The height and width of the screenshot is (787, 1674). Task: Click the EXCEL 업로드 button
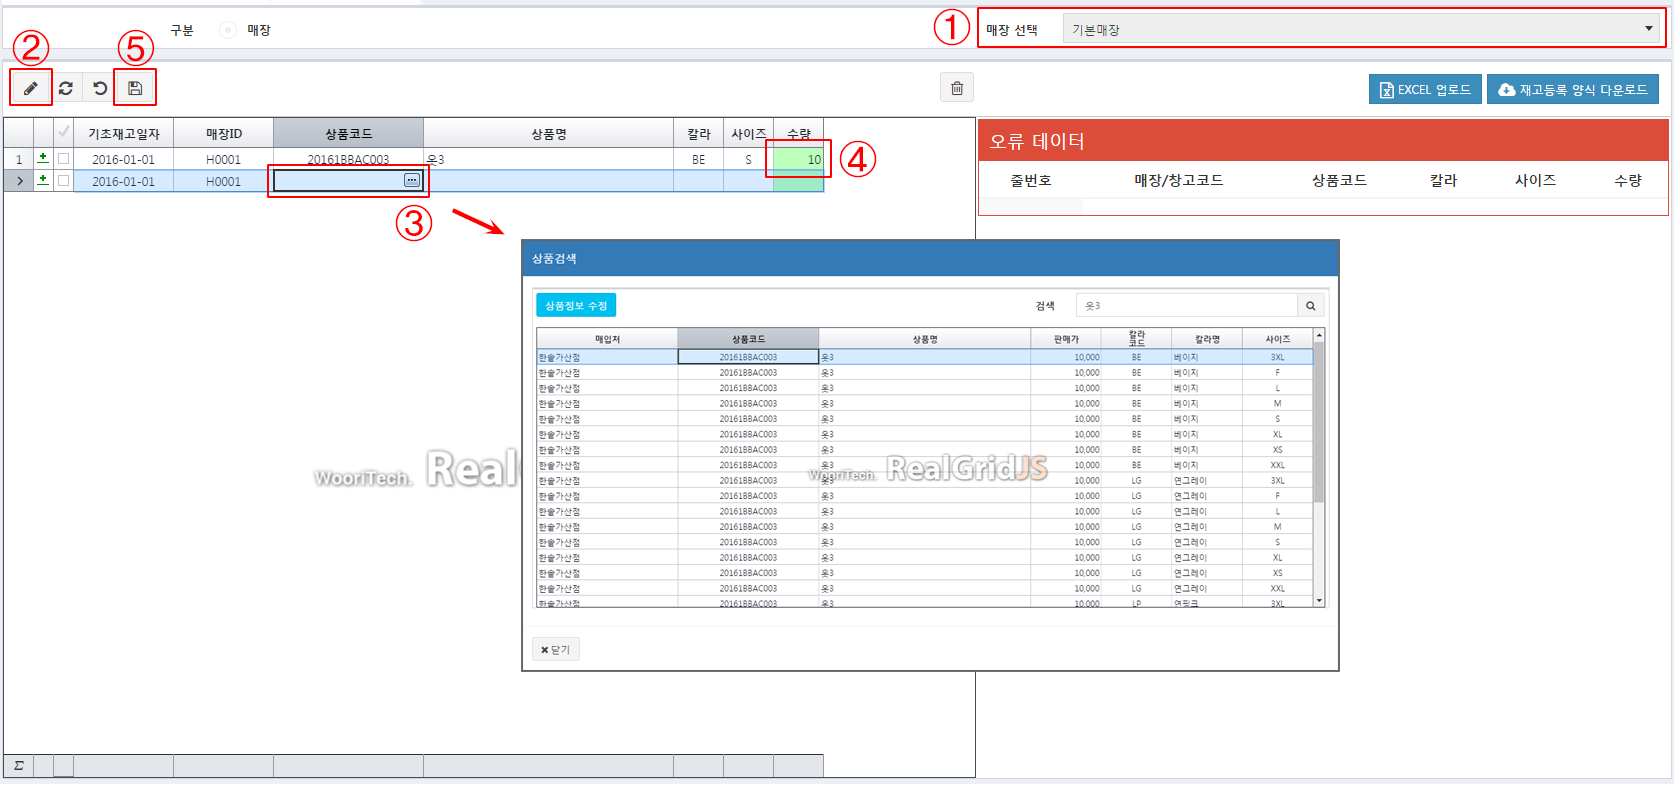tap(1425, 89)
